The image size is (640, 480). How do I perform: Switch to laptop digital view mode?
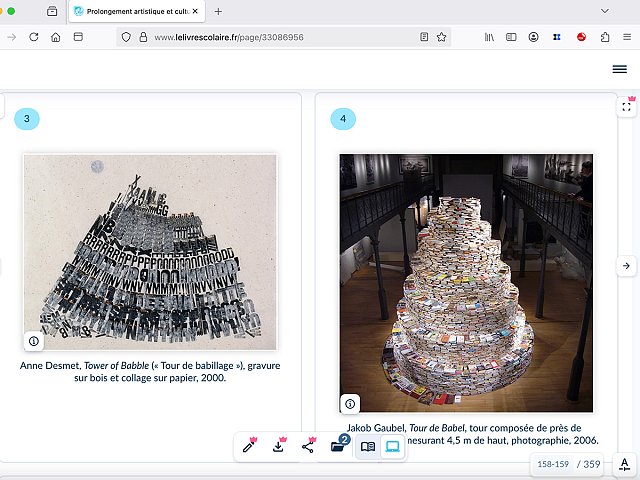coord(392,447)
